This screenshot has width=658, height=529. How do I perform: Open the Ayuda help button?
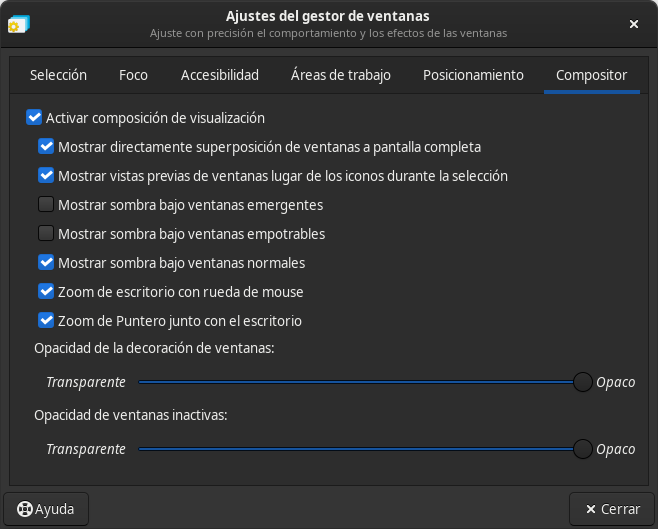46,509
